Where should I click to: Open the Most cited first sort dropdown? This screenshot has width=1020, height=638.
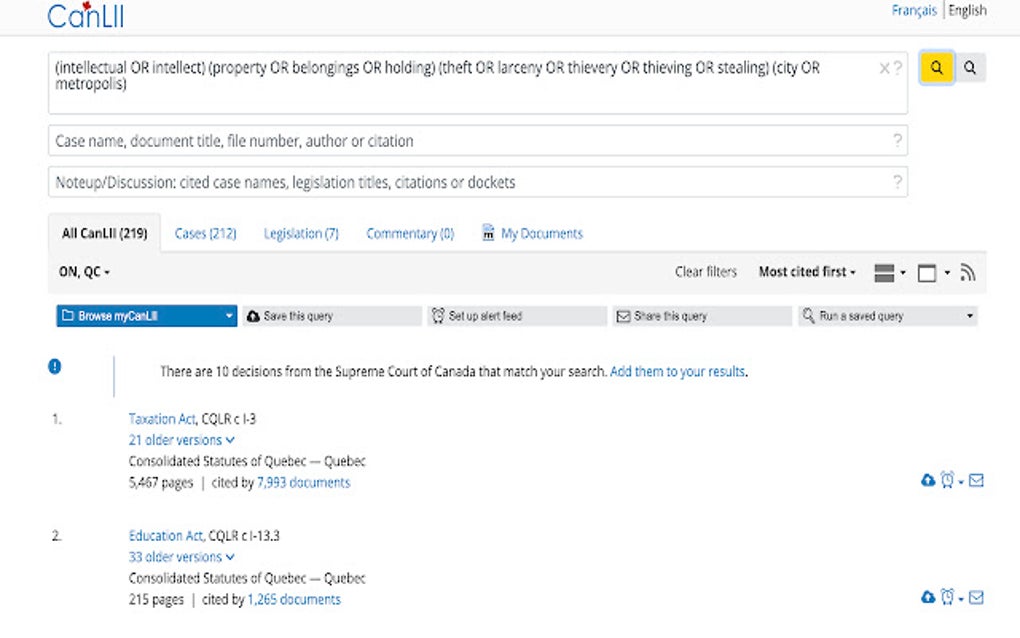pyautogui.click(x=805, y=271)
